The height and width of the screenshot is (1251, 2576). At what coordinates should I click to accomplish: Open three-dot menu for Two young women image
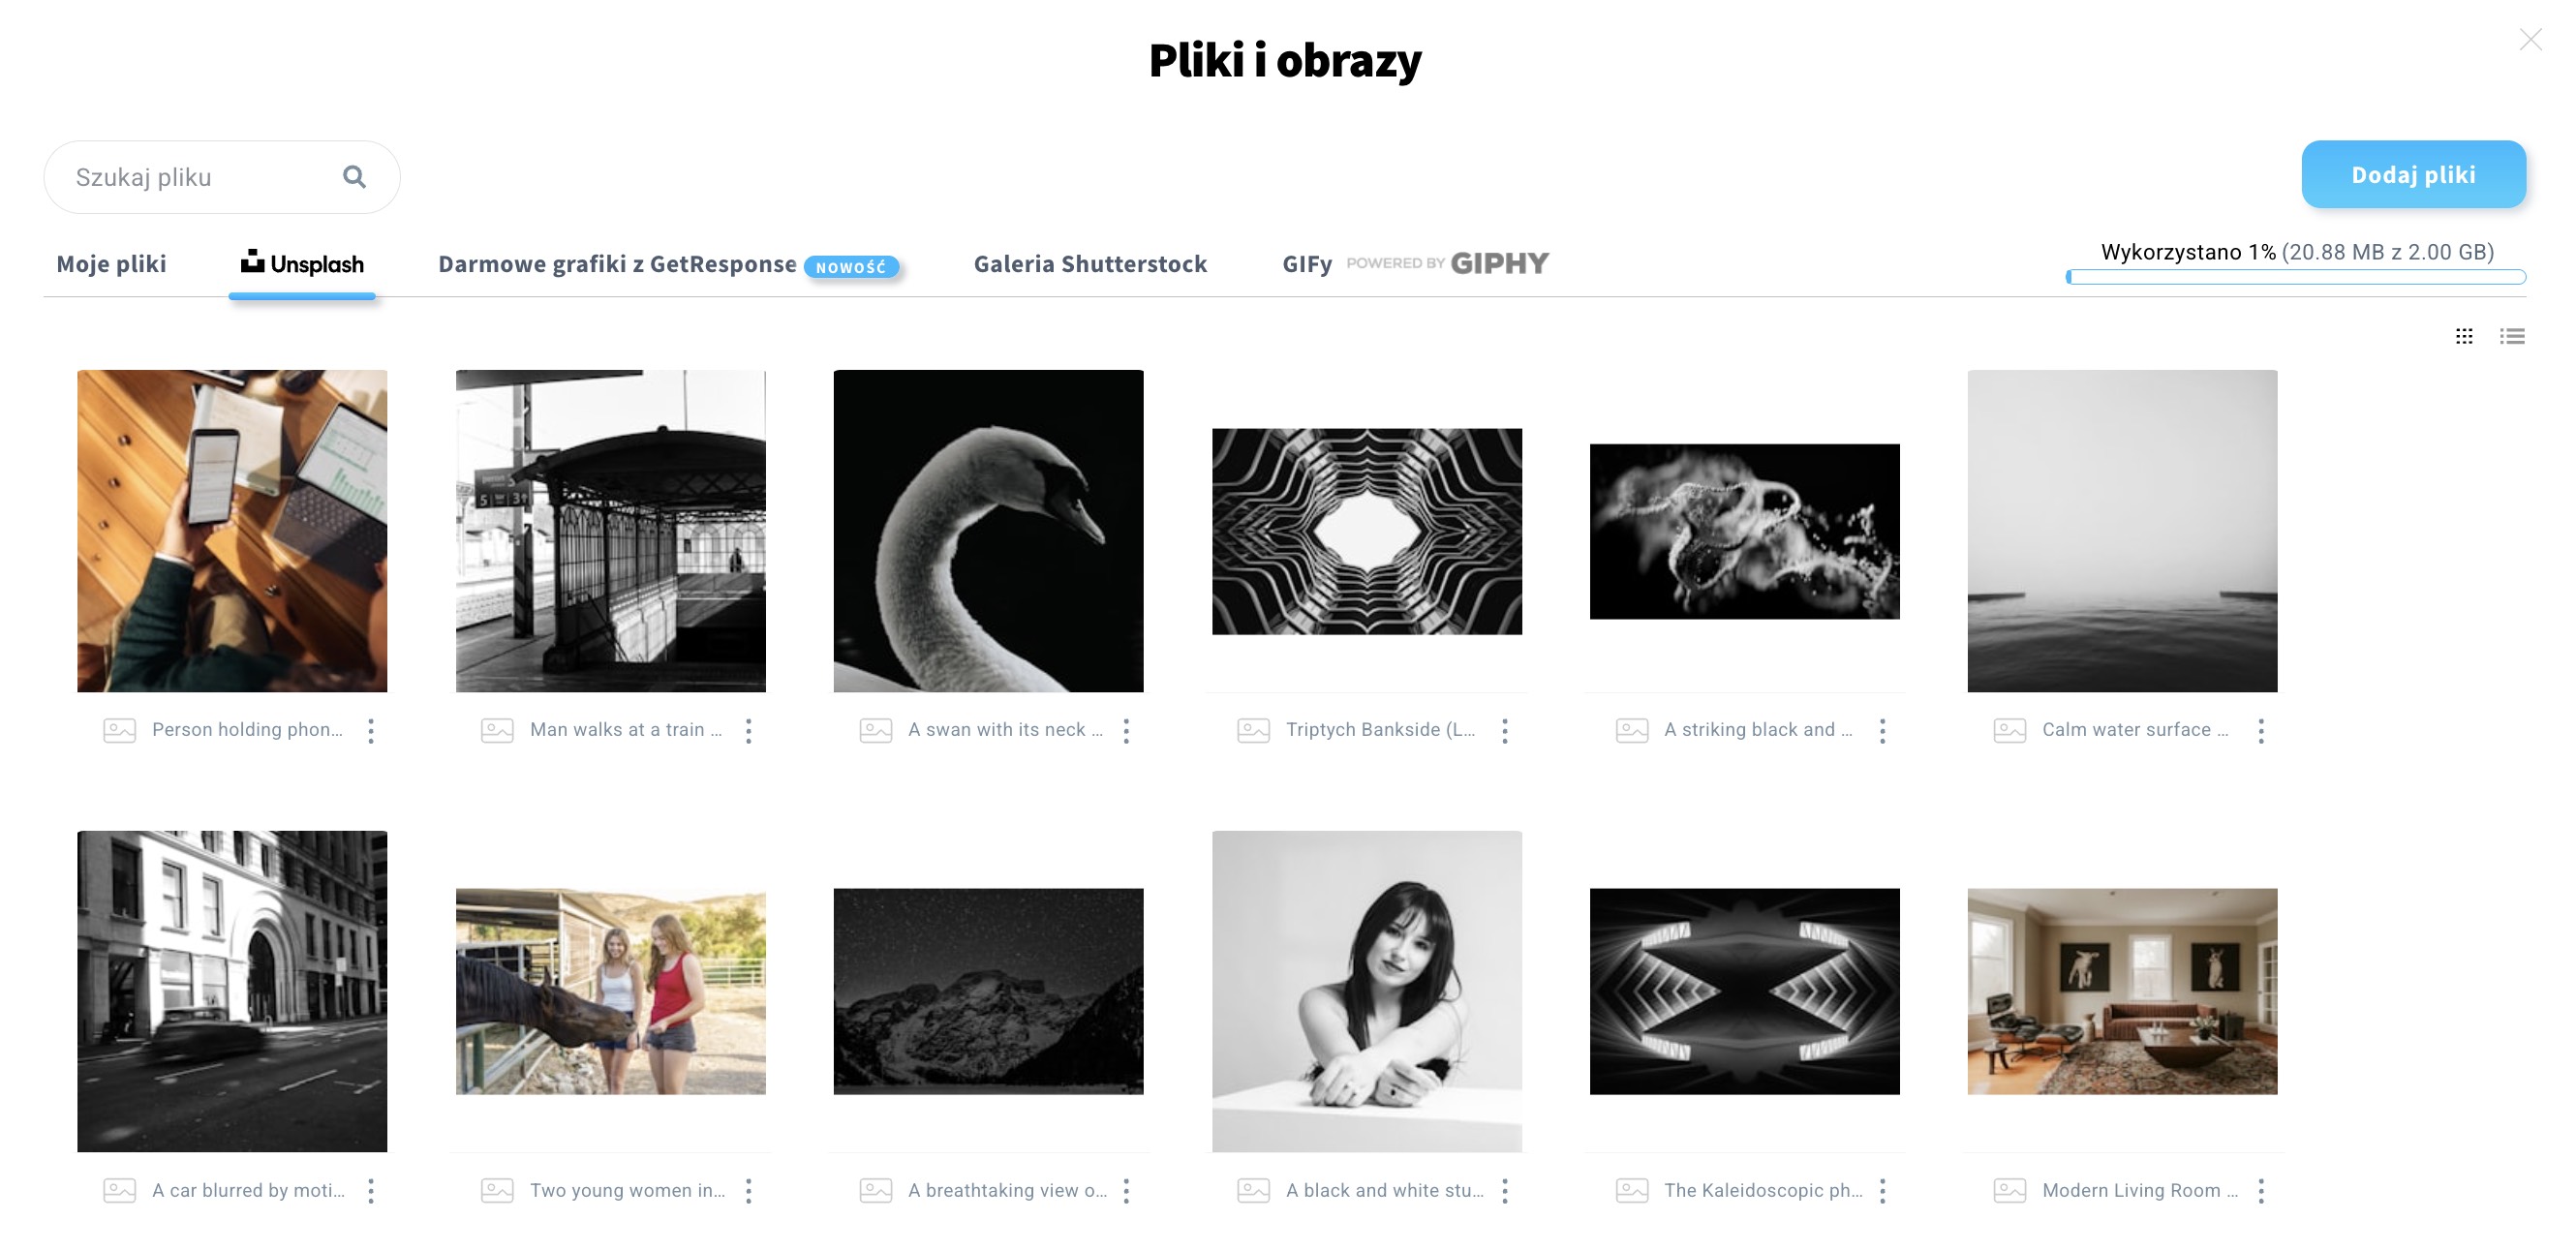[748, 1190]
